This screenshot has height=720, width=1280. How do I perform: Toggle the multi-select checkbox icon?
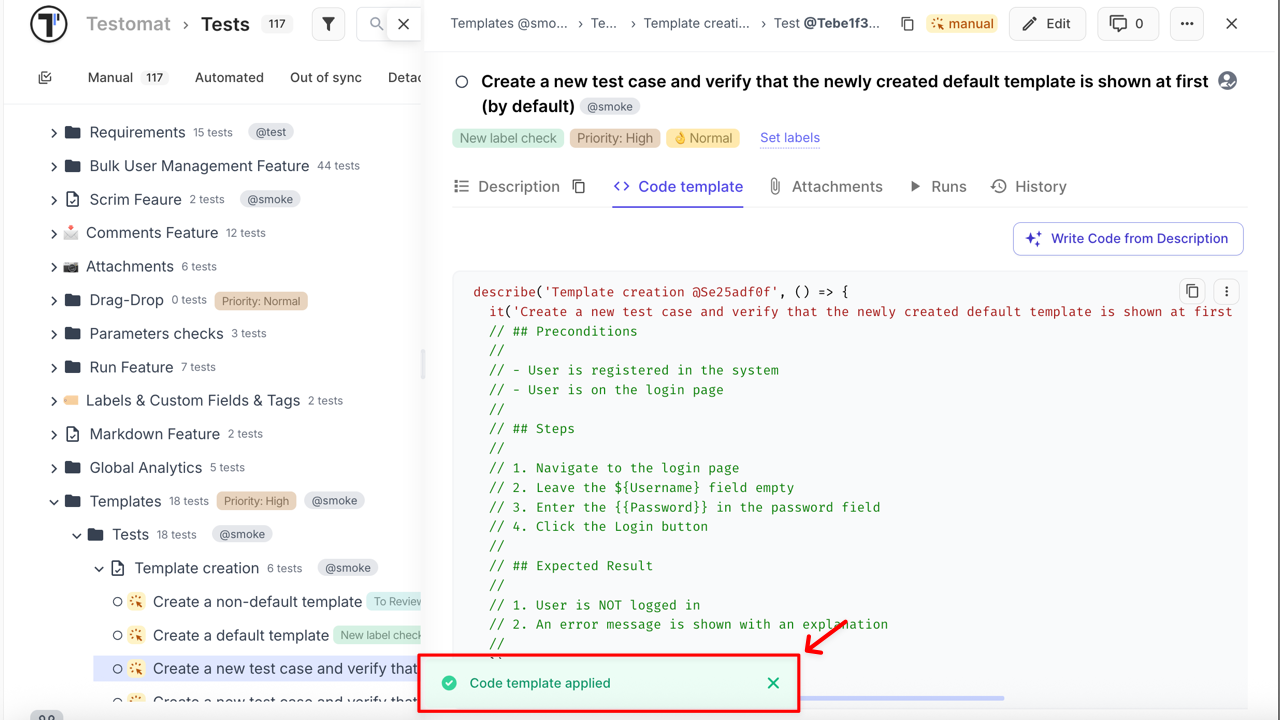pos(45,78)
